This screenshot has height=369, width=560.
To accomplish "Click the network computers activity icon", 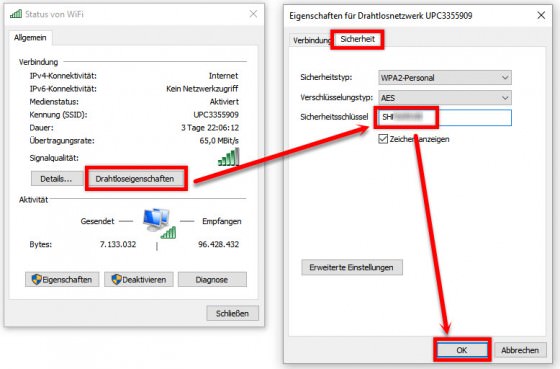I will [159, 223].
